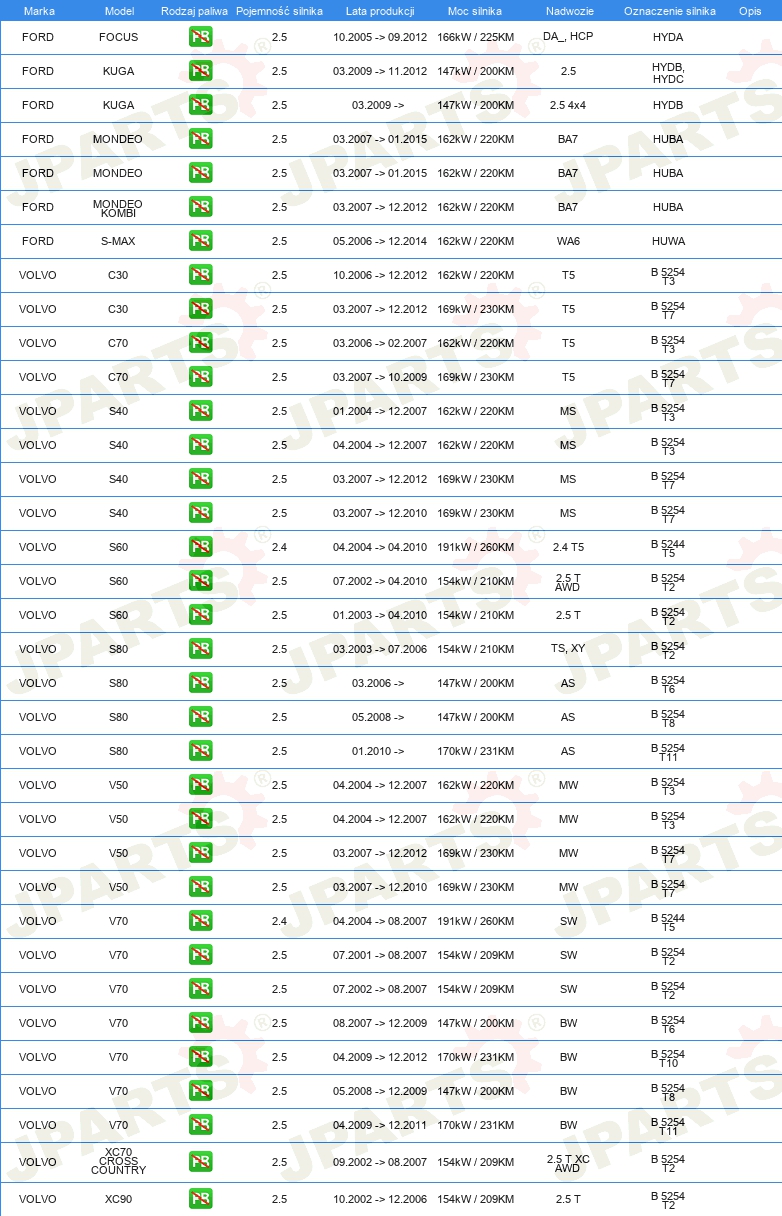Viewport: 782px width, 1216px height.
Task: Click the PB fuel icon in the S60 2.5 T AWD row
Action: (200, 581)
